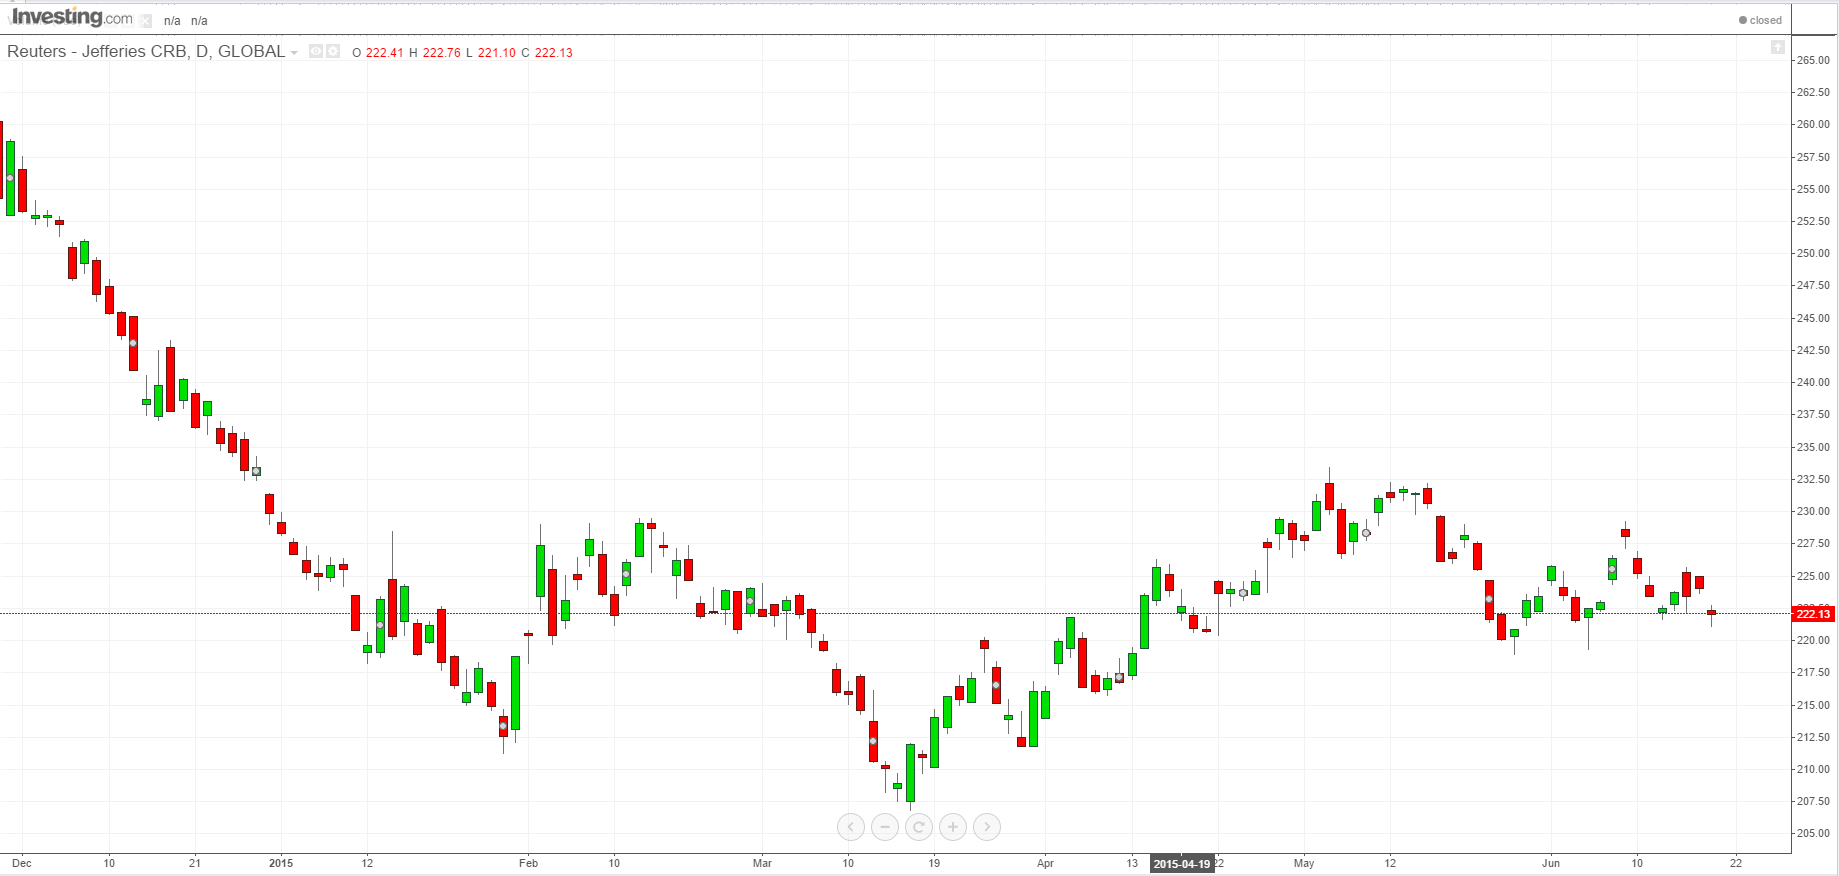Click the up-arrow collapse button near price axis
This screenshot has width=1839, height=876.
(1777, 47)
